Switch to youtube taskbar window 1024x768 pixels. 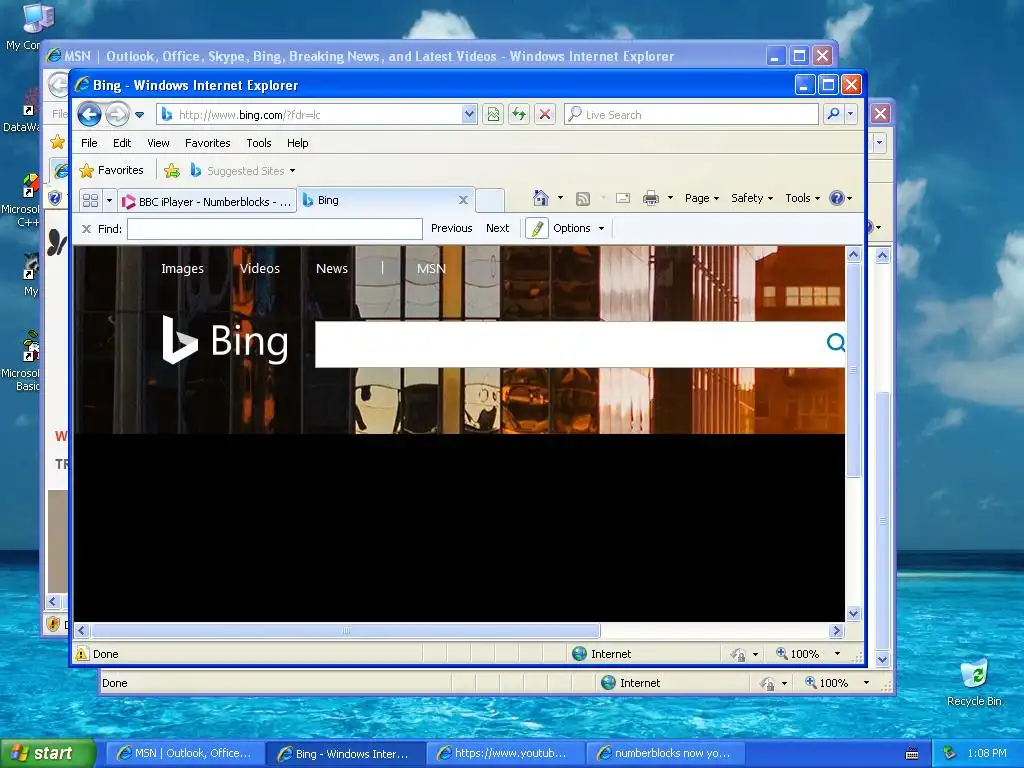[x=505, y=753]
